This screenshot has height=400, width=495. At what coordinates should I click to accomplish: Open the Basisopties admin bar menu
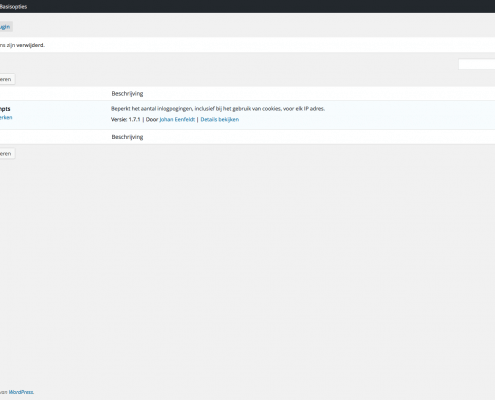coord(13,6)
